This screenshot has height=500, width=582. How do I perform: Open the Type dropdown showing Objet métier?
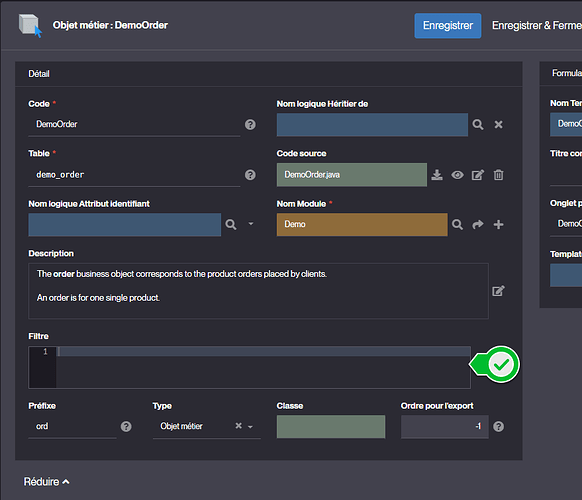tap(251, 427)
